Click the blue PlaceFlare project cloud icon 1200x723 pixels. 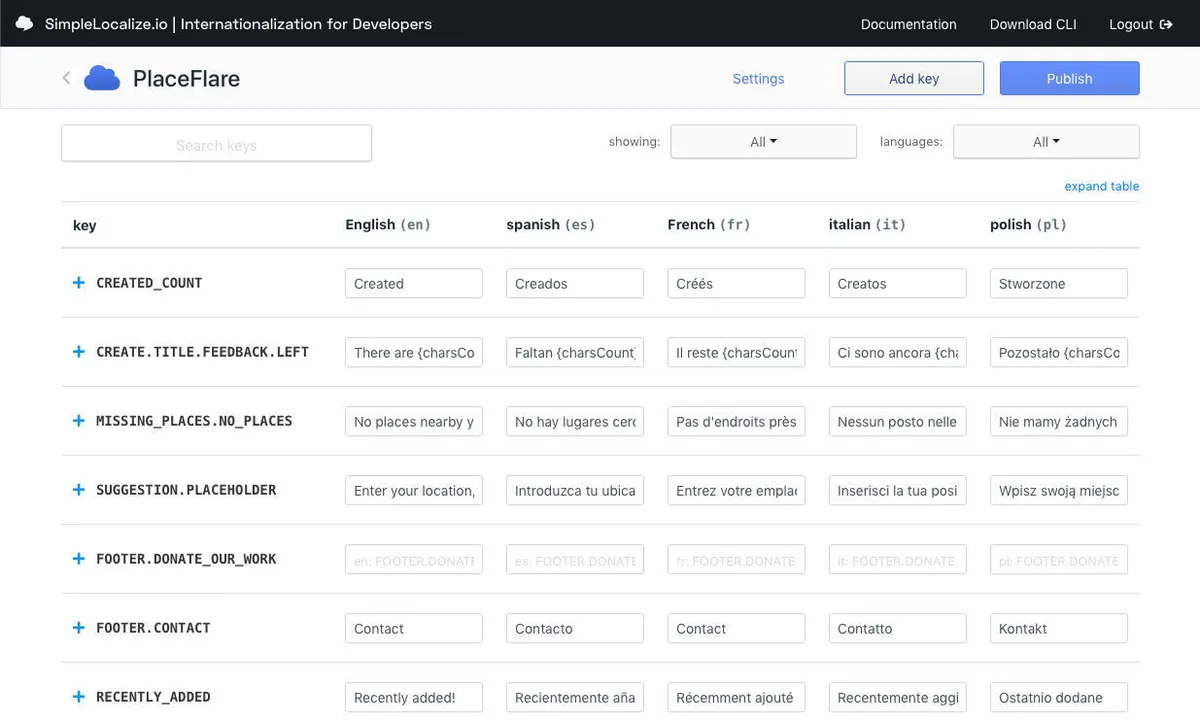(102, 78)
